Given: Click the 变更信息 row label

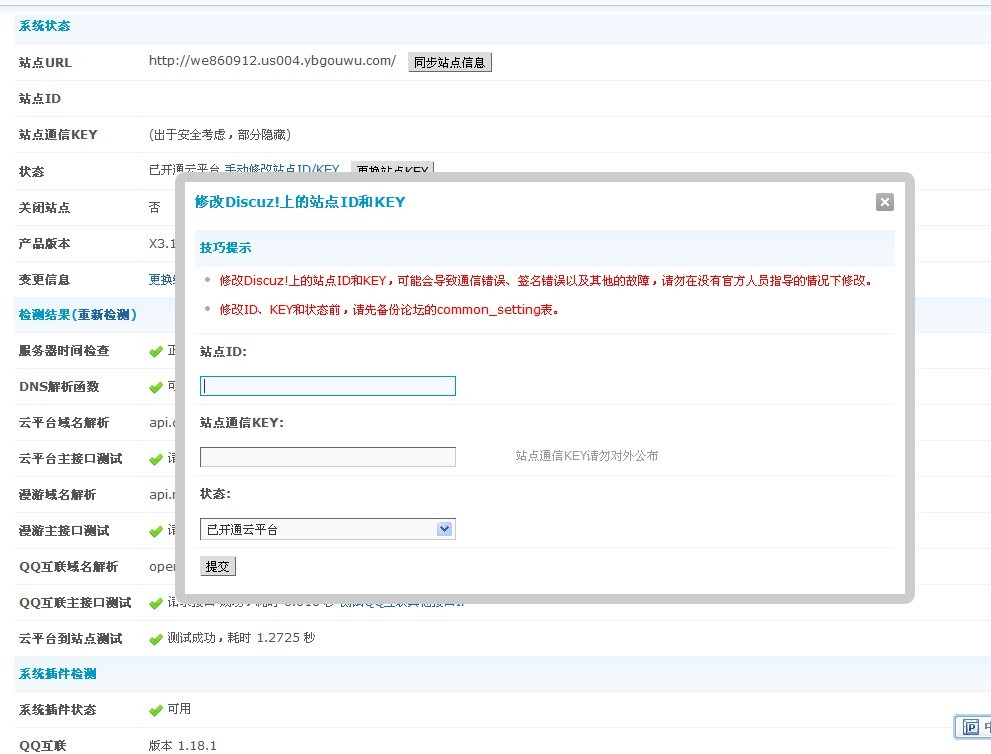Looking at the screenshot, I should (x=44, y=279).
